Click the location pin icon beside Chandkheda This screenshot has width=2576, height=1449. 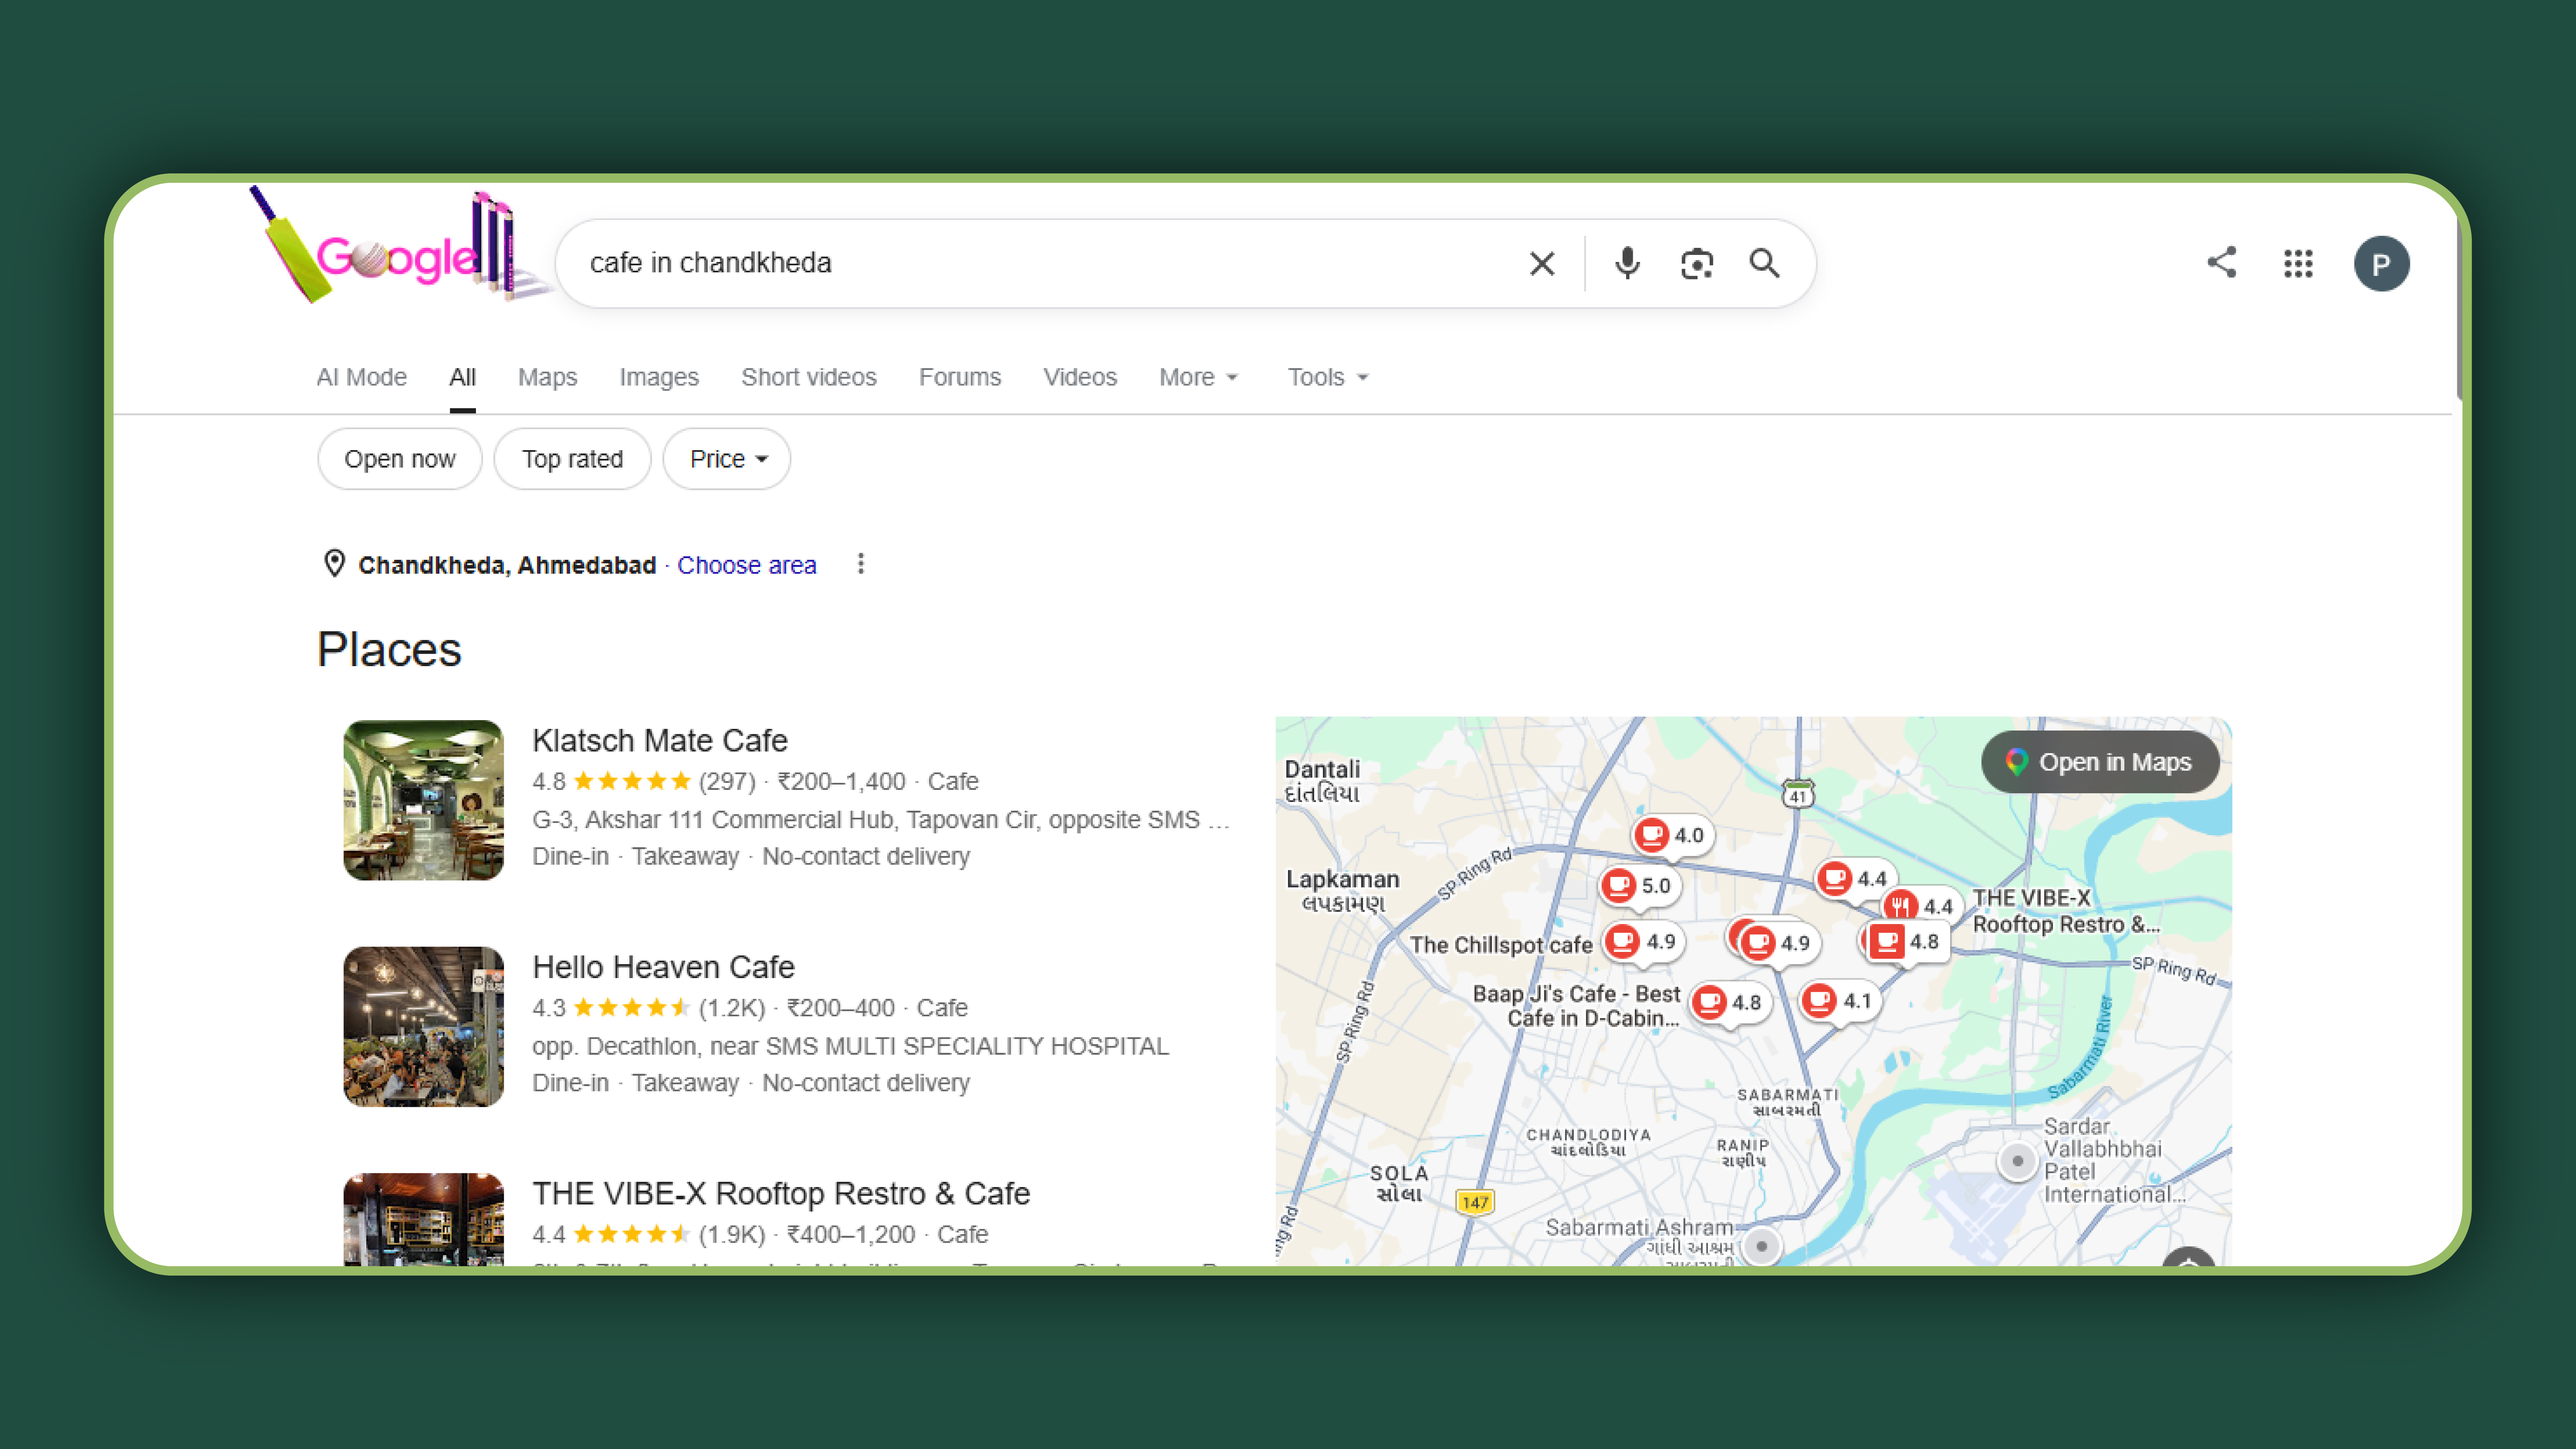point(335,564)
